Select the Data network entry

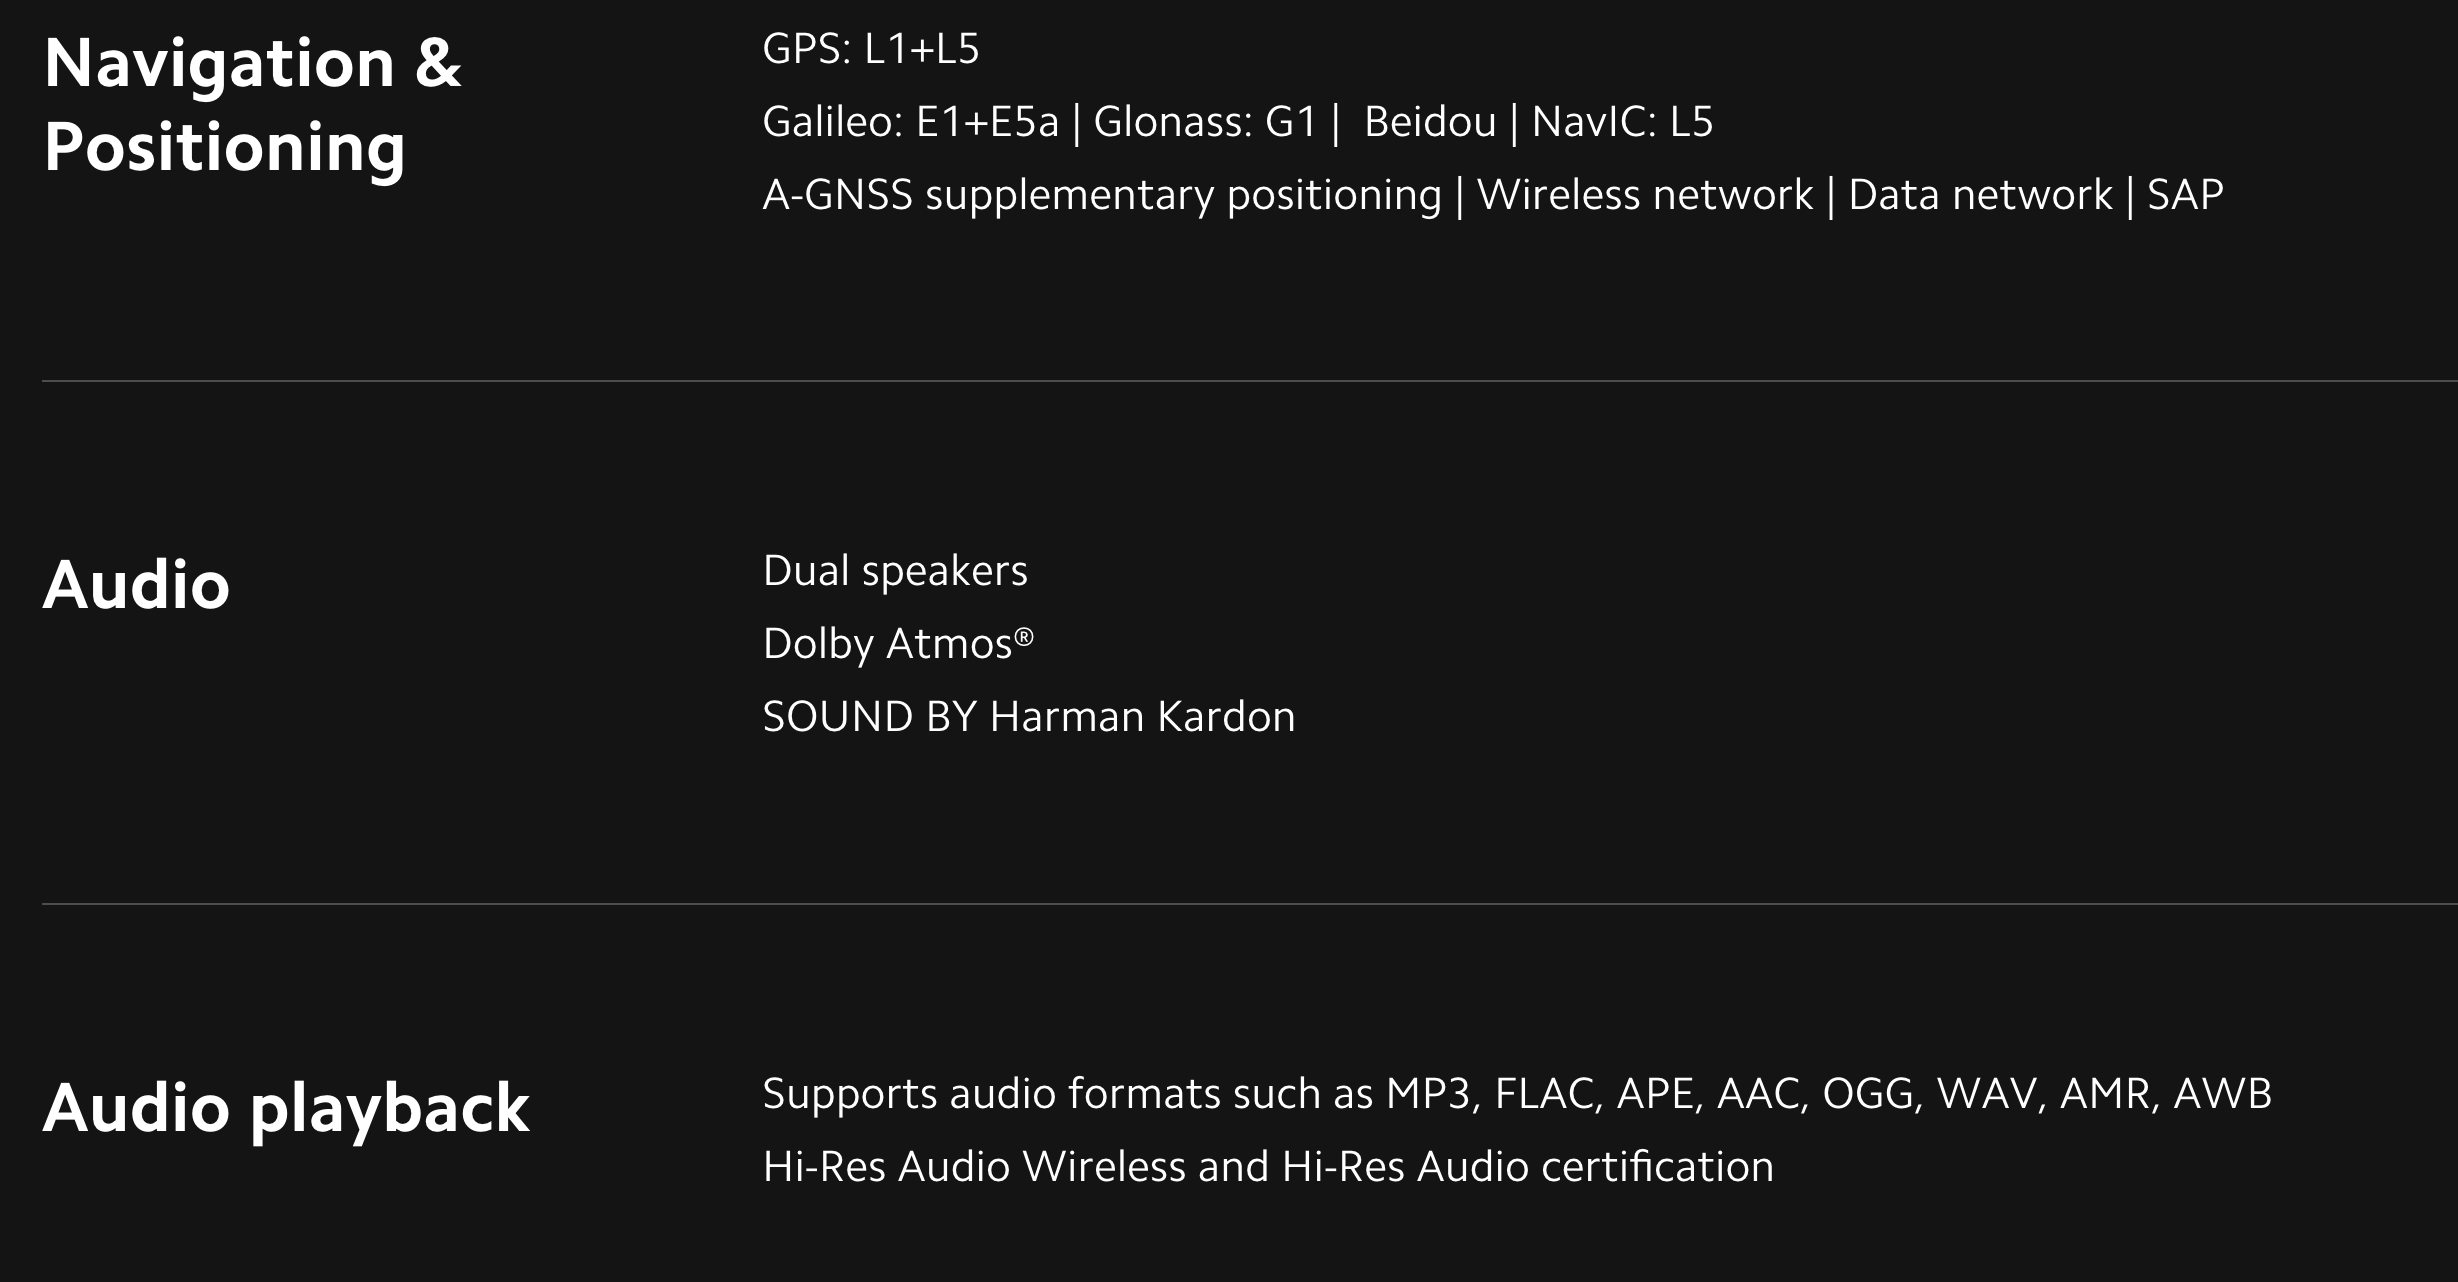pyautogui.click(x=1980, y=195)
